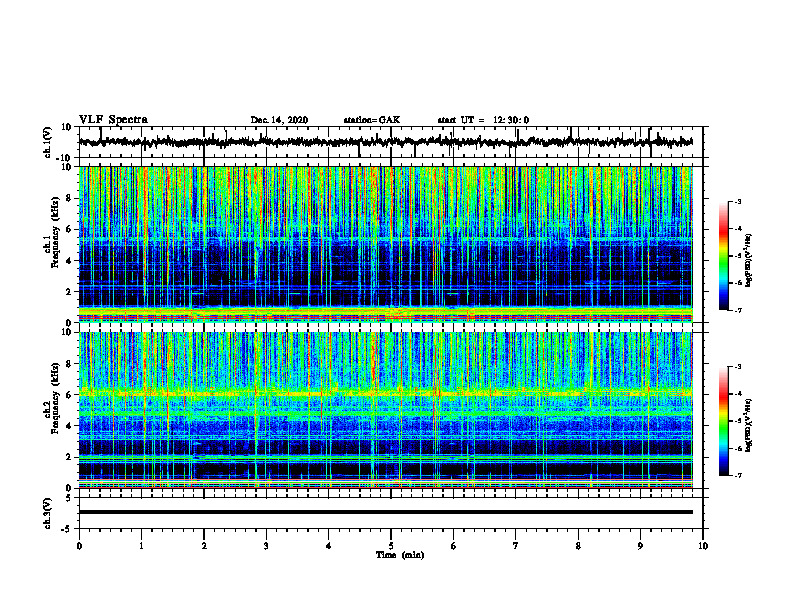Click the log(PSD) label beside ch.1 color scale
This screenshot has height=612, width=792.
pyautogui.click(x=750, y=261)
